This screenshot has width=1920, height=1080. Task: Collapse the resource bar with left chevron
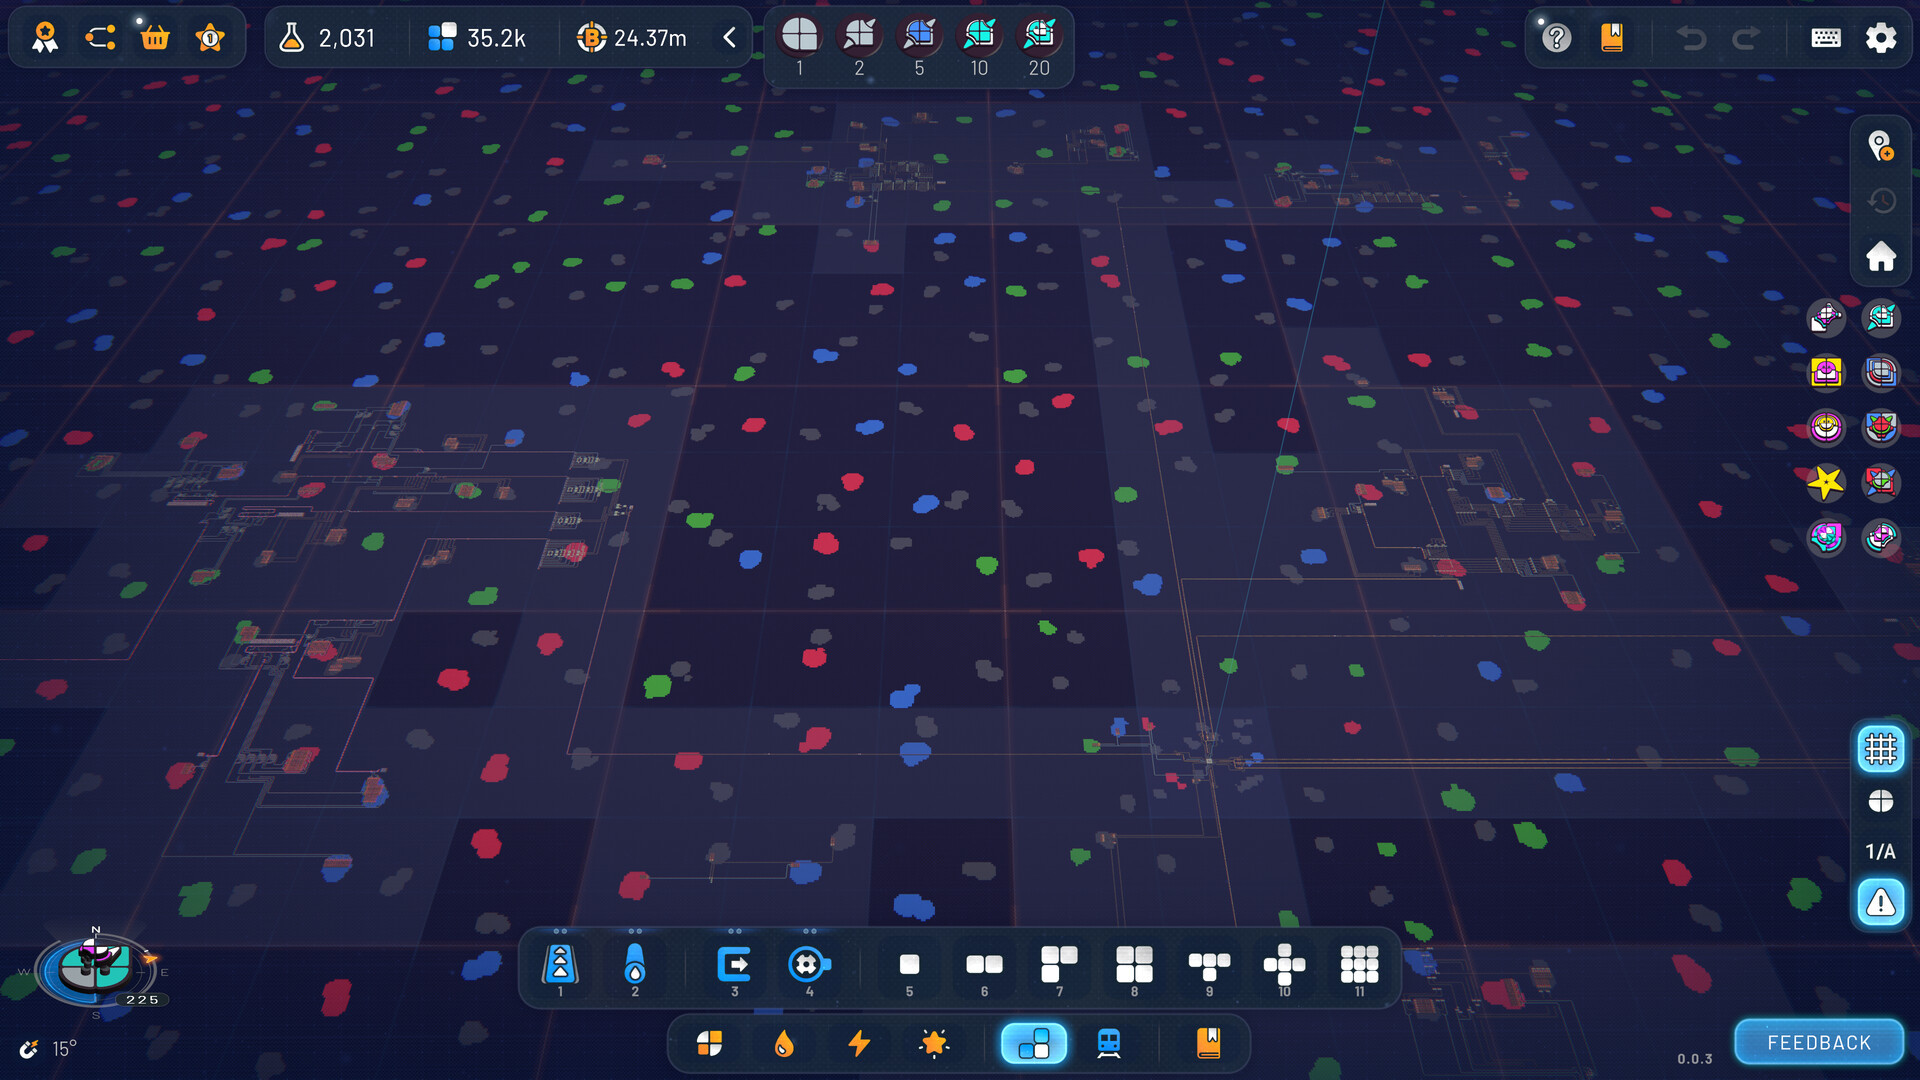[x=729, y=38]
